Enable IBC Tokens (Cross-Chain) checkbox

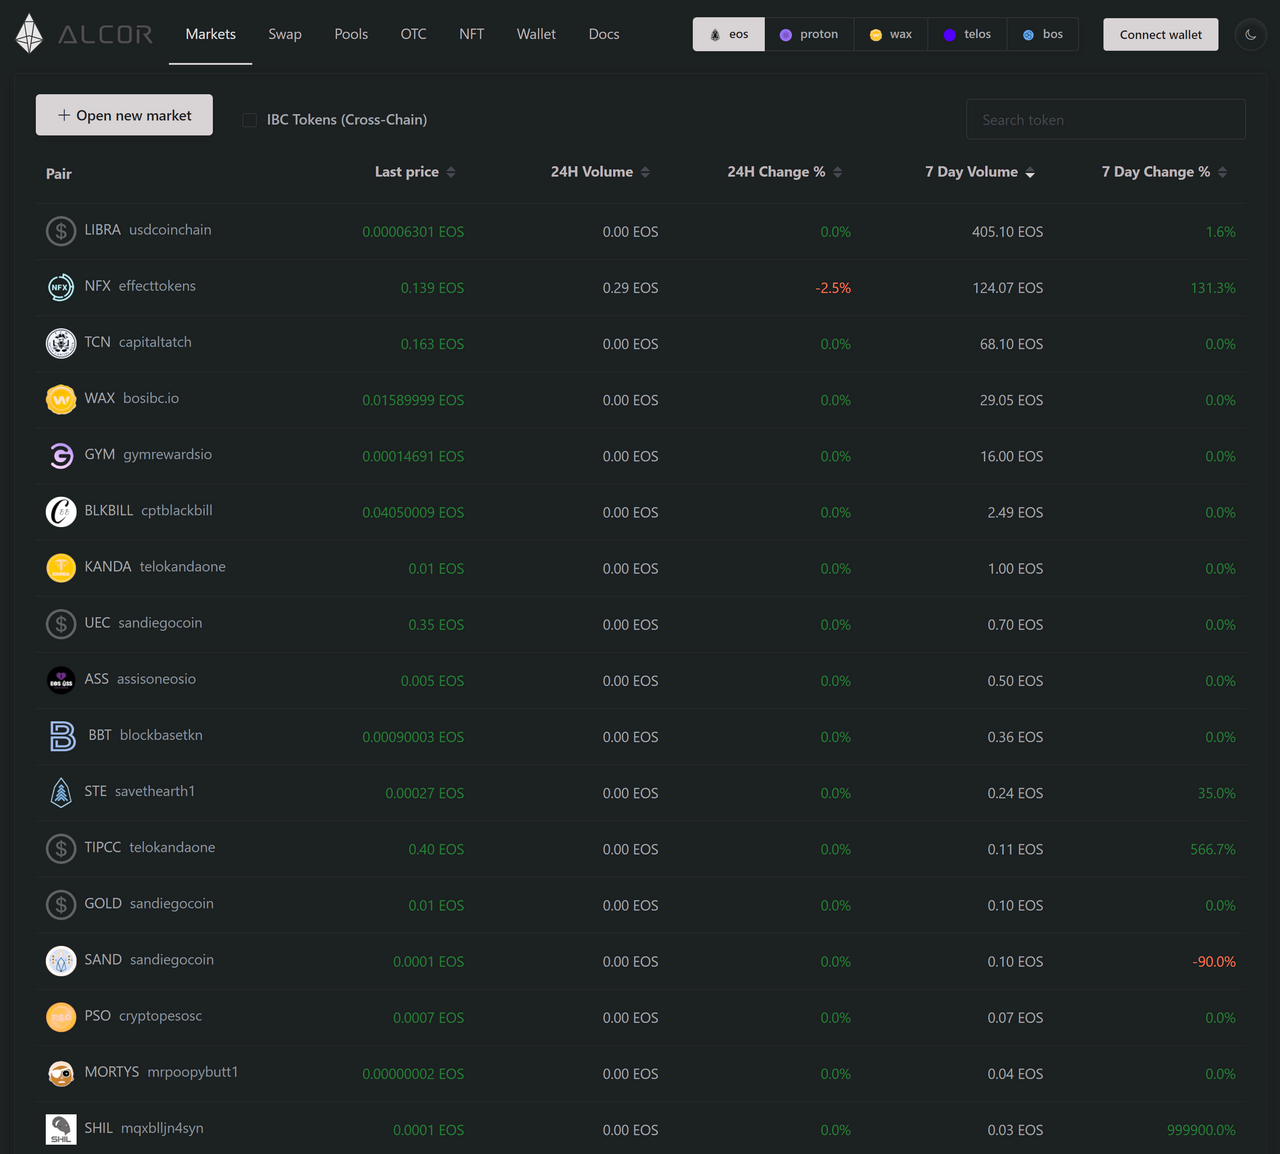coord(250,120)
